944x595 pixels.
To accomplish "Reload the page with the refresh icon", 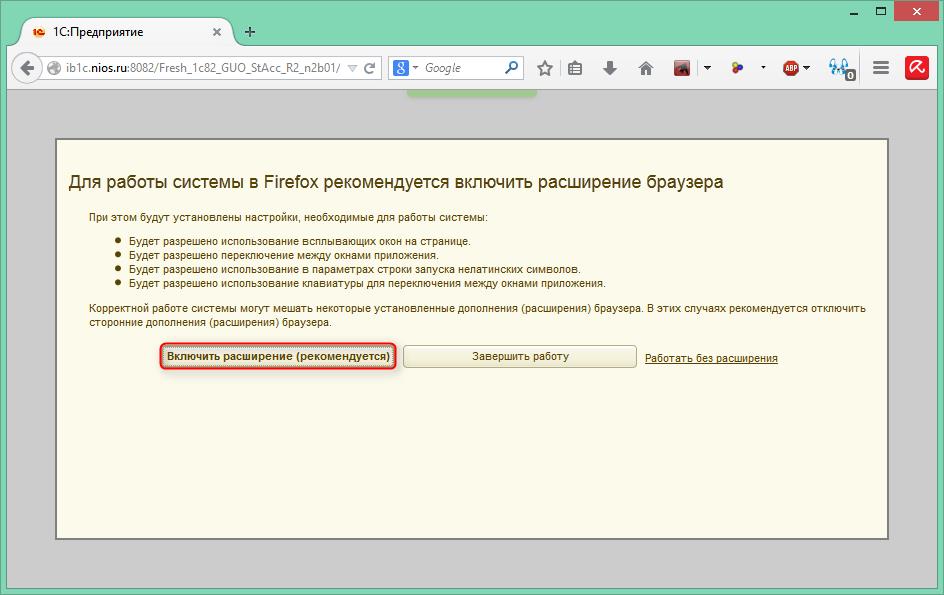I will click(x=370, y=68).
